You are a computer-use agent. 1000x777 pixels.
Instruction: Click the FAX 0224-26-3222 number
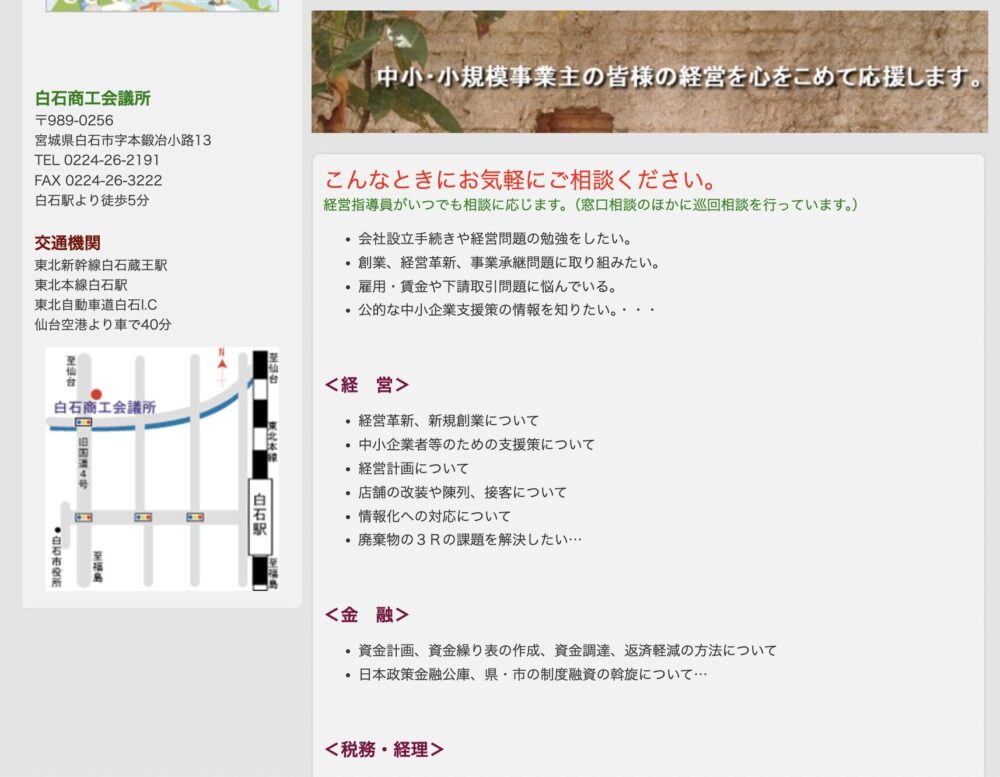click(x=98, y=181)
